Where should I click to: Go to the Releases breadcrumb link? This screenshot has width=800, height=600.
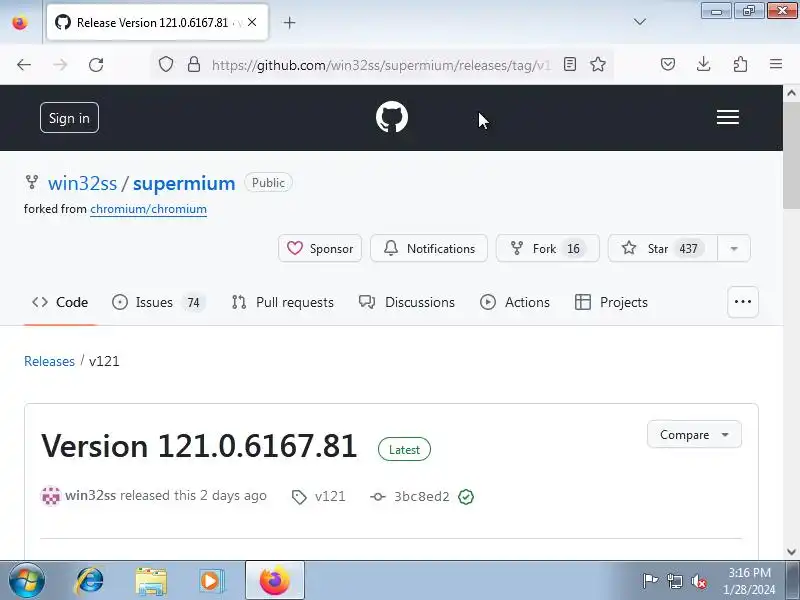[49, 361]
